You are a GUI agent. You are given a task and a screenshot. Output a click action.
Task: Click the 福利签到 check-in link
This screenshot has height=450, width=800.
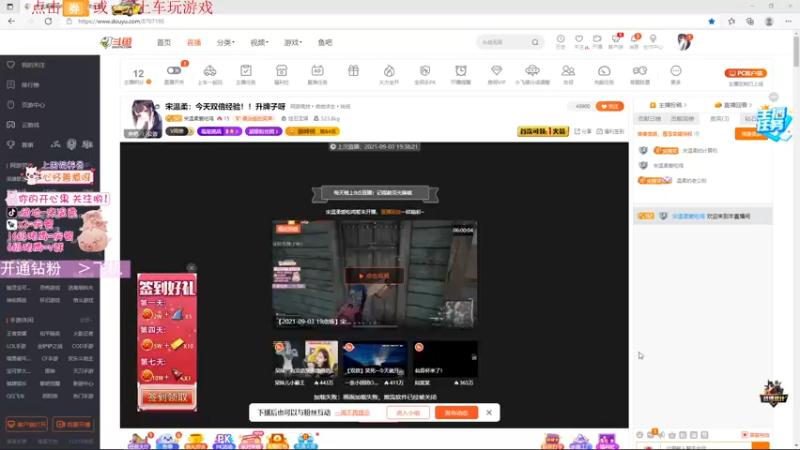(x=610, y=131)
